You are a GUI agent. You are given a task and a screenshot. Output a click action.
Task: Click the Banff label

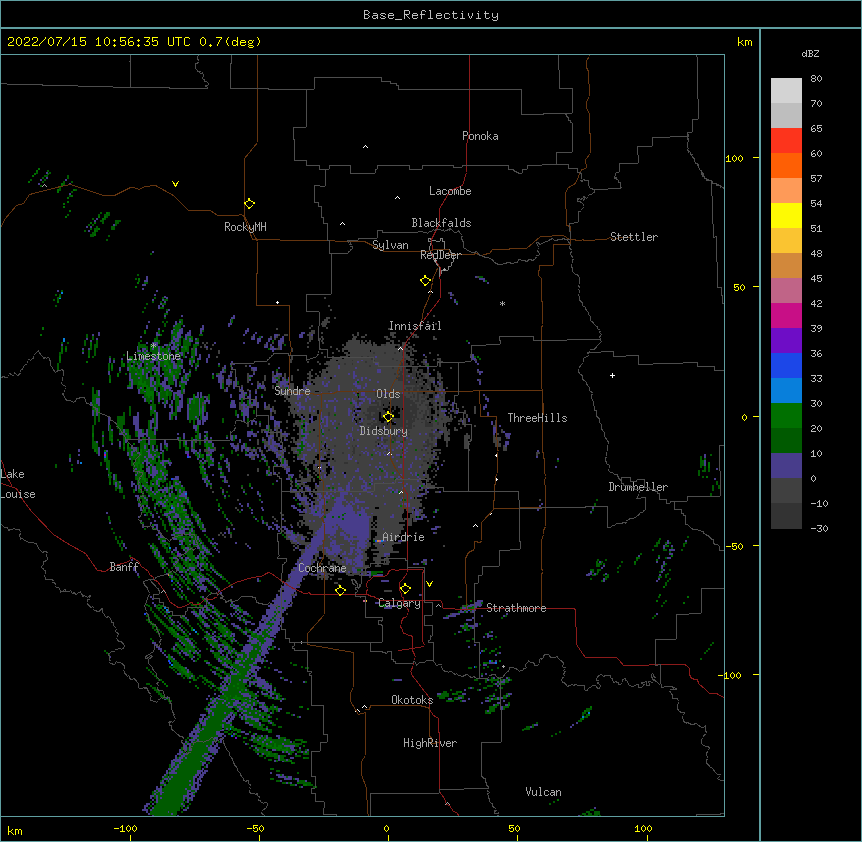click(124, 567)
